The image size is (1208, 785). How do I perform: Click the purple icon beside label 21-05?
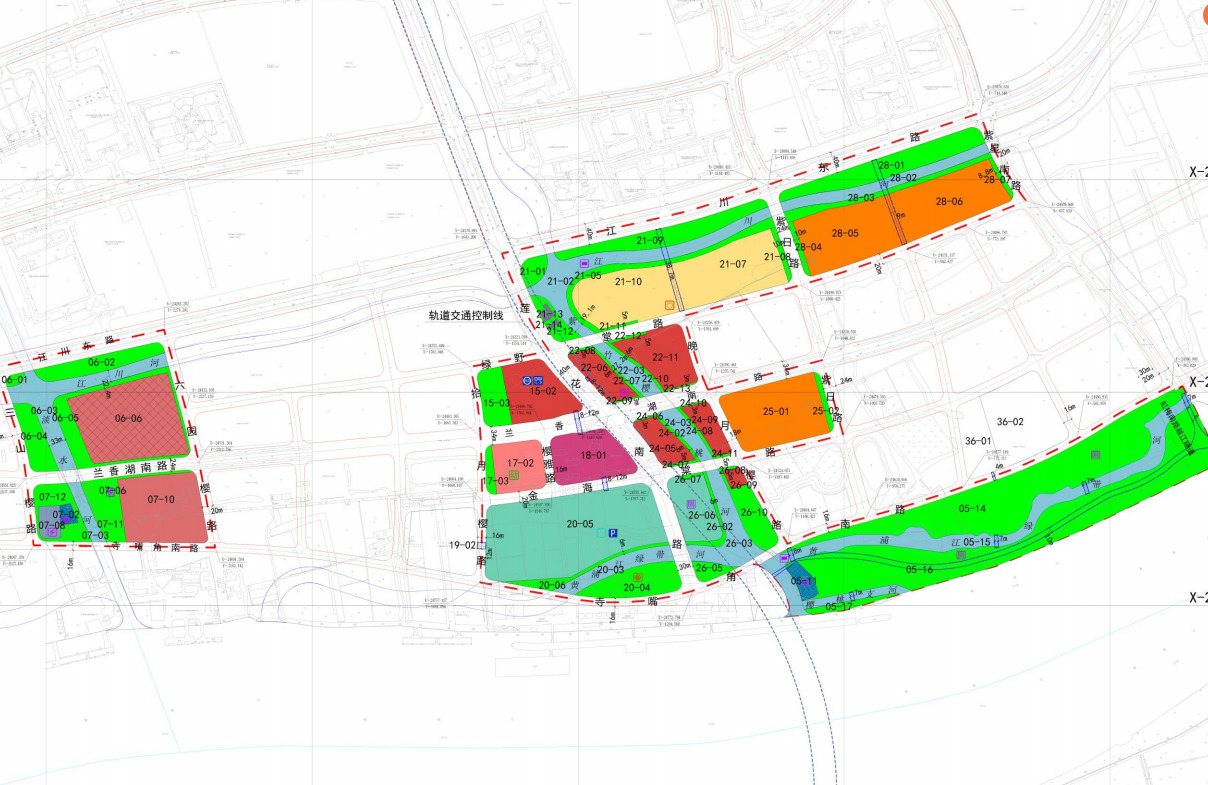pyautogui.click(x=585, y=262)
